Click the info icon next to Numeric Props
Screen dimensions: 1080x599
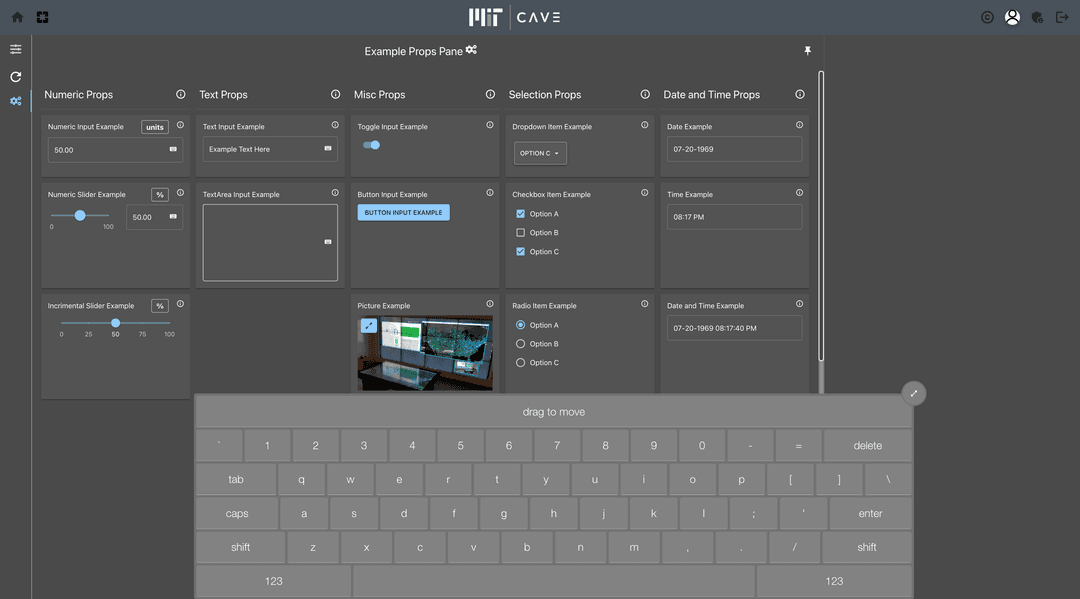pos(181,94)
